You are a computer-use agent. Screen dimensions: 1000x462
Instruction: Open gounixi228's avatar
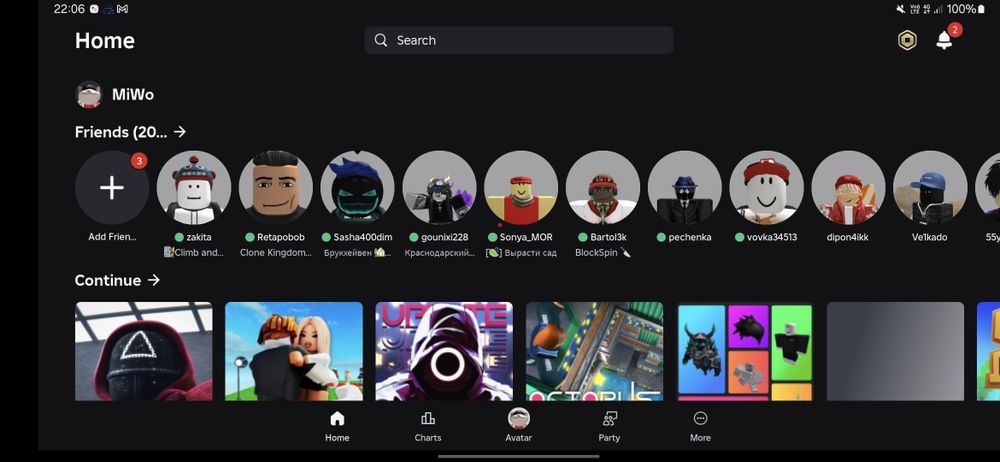[439, 188]
